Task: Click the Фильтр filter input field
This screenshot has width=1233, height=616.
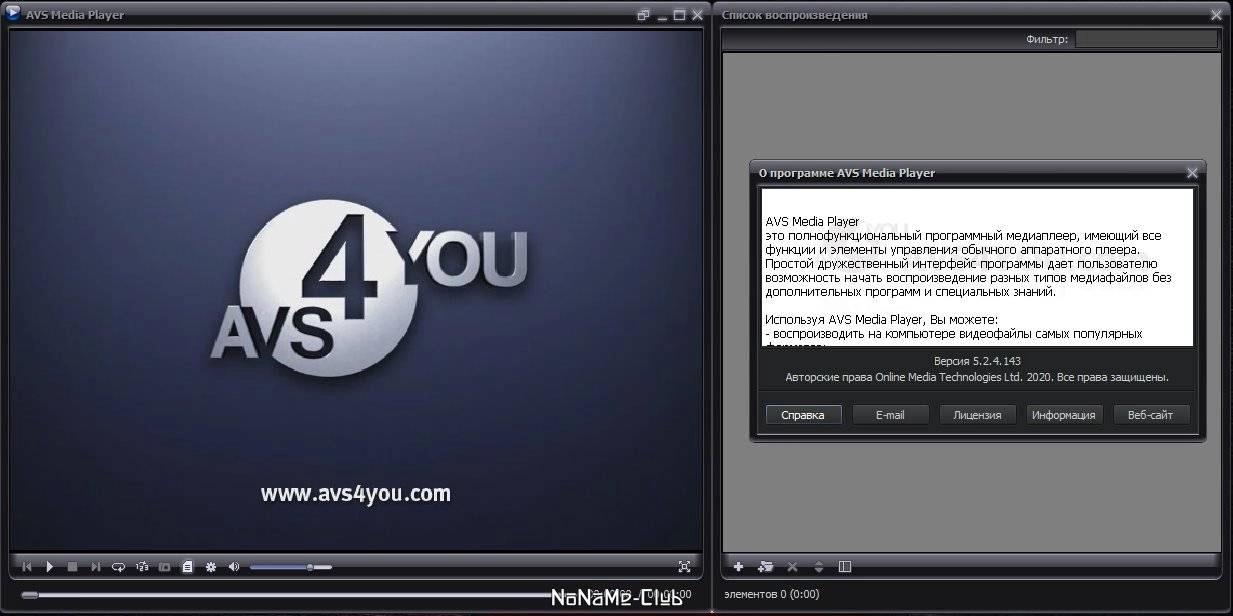Action: [1146, 39]
